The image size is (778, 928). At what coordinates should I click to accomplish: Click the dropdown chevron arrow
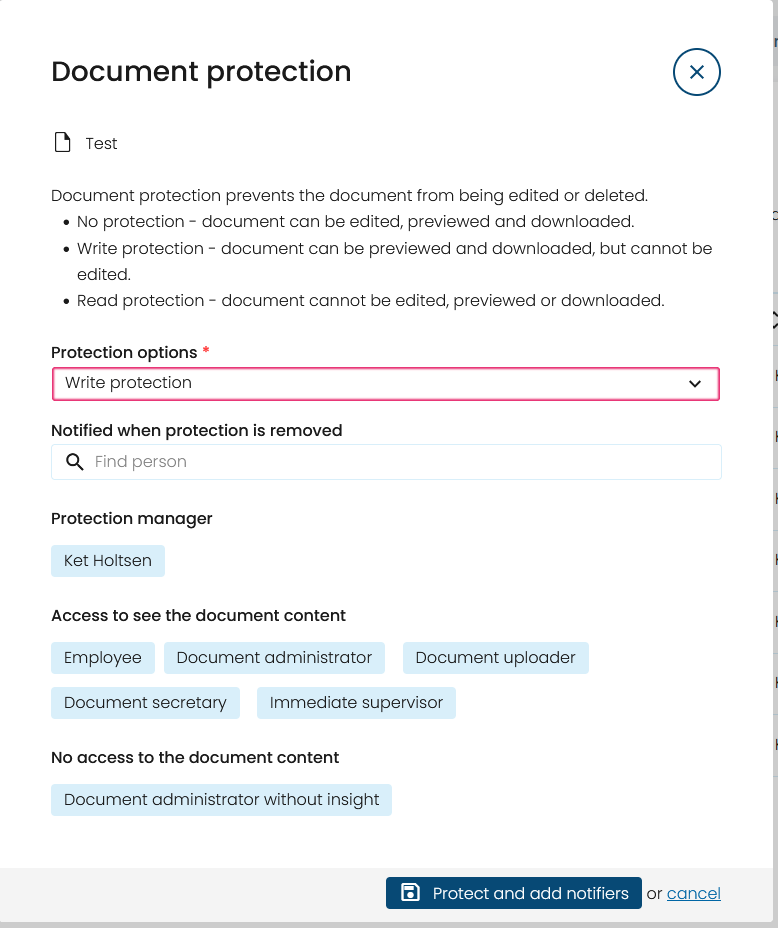[x=695, y=384]
